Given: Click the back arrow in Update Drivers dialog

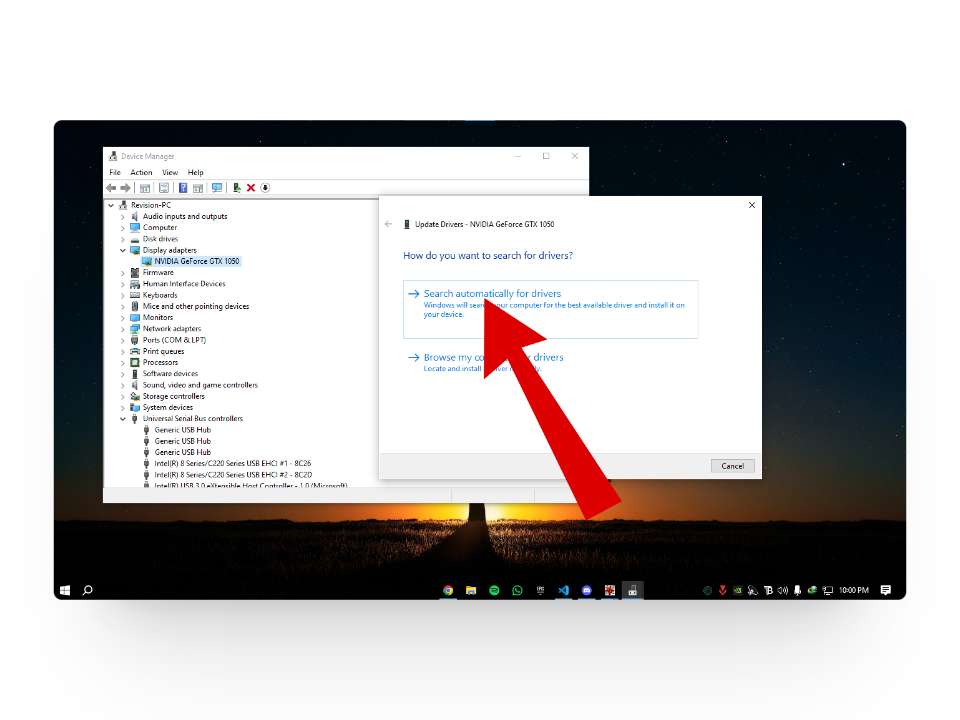Looking at the screenshot, I should (388, 224).
